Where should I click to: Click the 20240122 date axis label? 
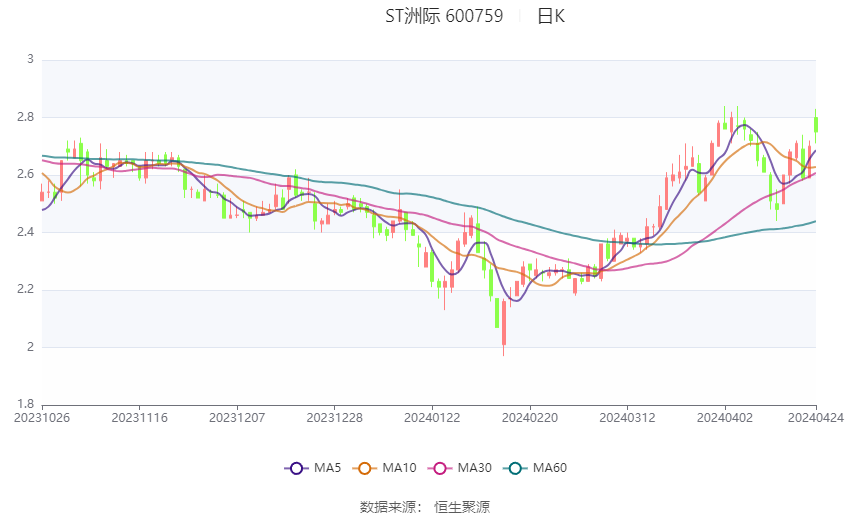point(432,418)
